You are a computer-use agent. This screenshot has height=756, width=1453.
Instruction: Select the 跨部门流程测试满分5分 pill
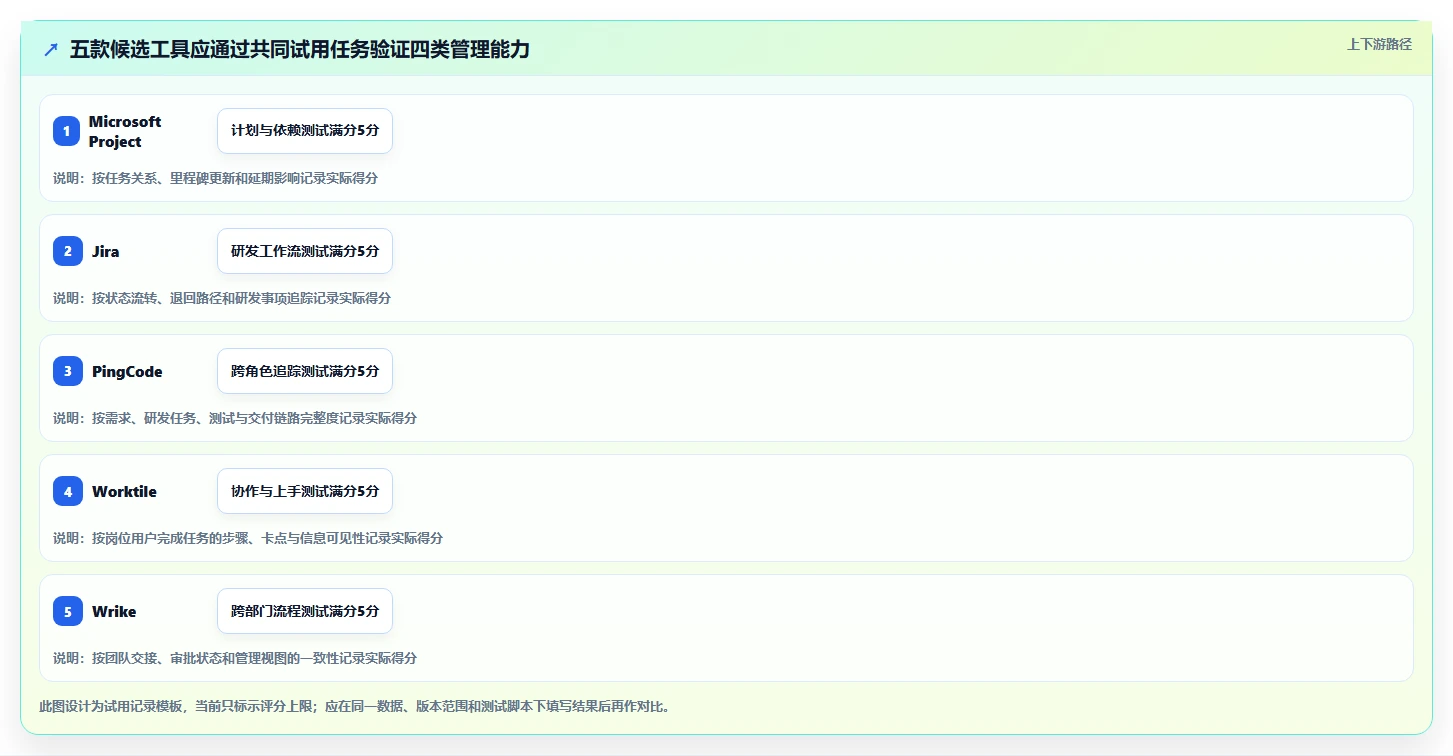(305, 611)
